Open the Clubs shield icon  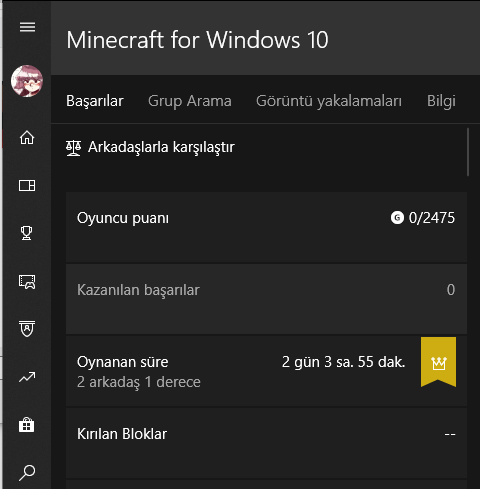tap(27, 329)
